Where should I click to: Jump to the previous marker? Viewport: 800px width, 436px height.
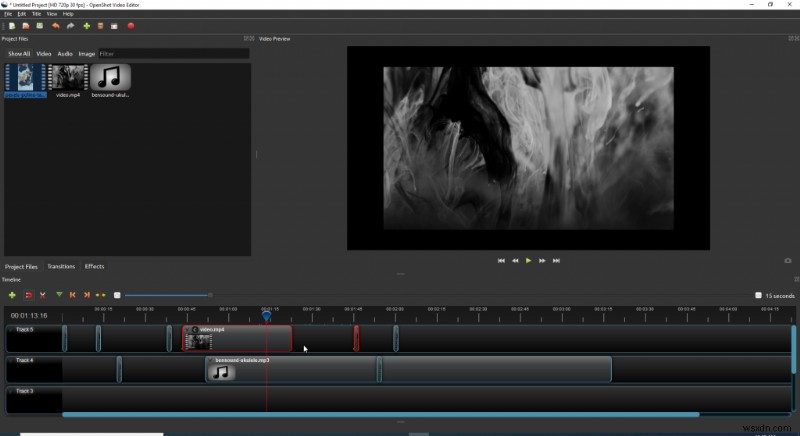(x=73, y=295)
